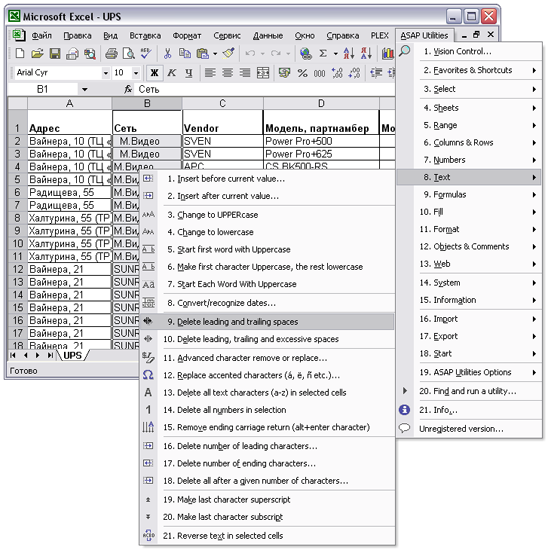Click the Open folder icon
548x550 pixels.
[x=37, y=54]
